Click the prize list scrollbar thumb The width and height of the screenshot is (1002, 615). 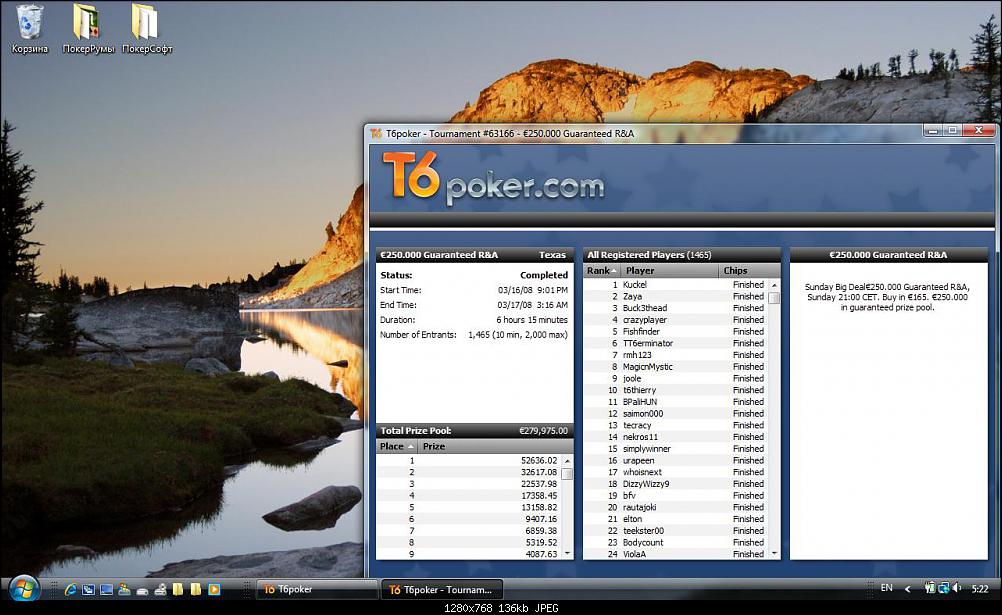click(x=567, y=474)
